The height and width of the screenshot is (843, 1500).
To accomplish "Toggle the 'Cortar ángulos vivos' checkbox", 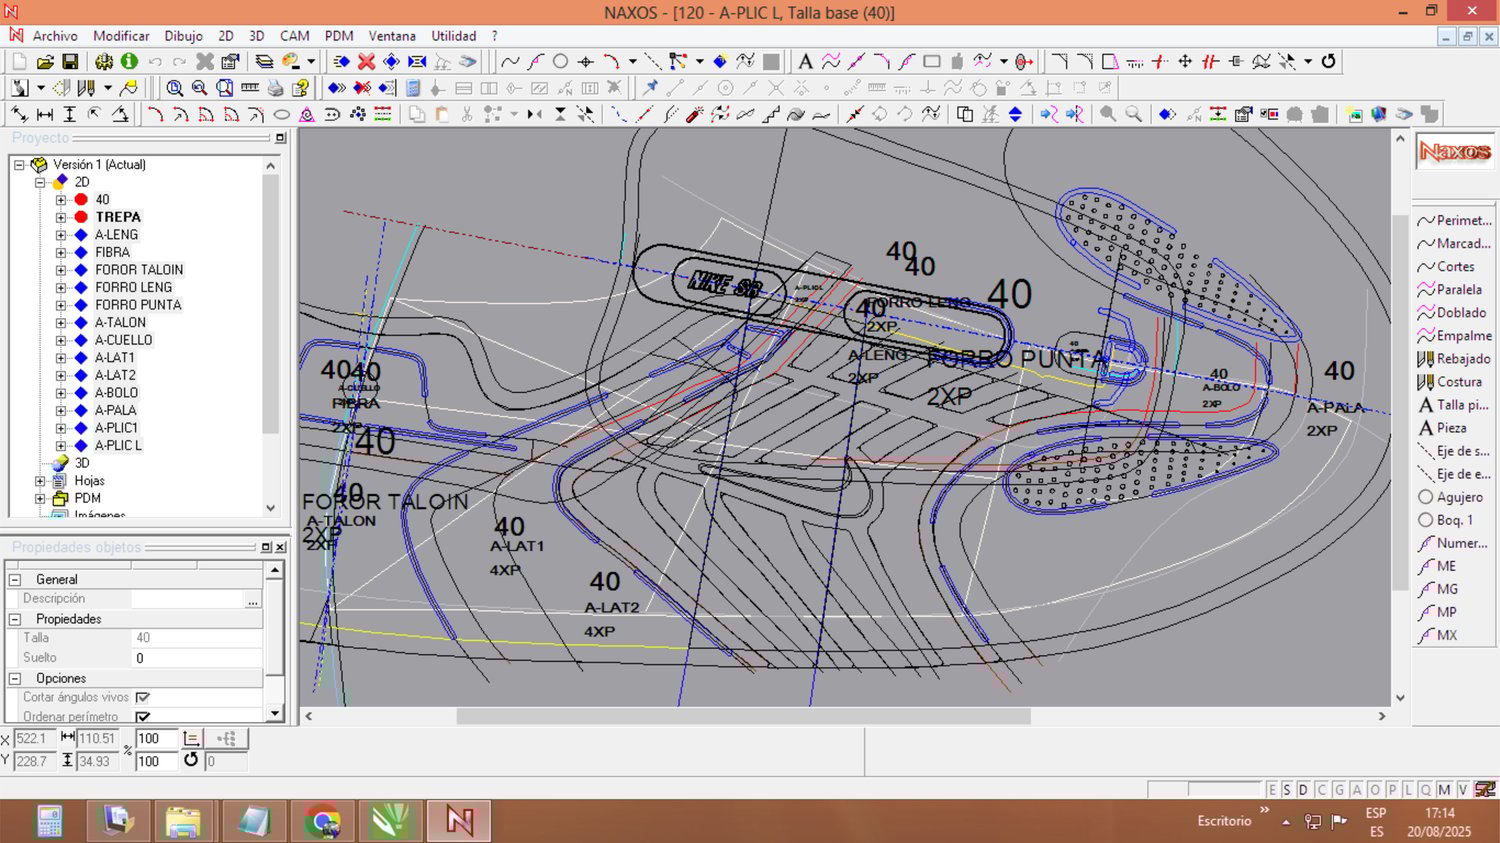I will [143, 697].
